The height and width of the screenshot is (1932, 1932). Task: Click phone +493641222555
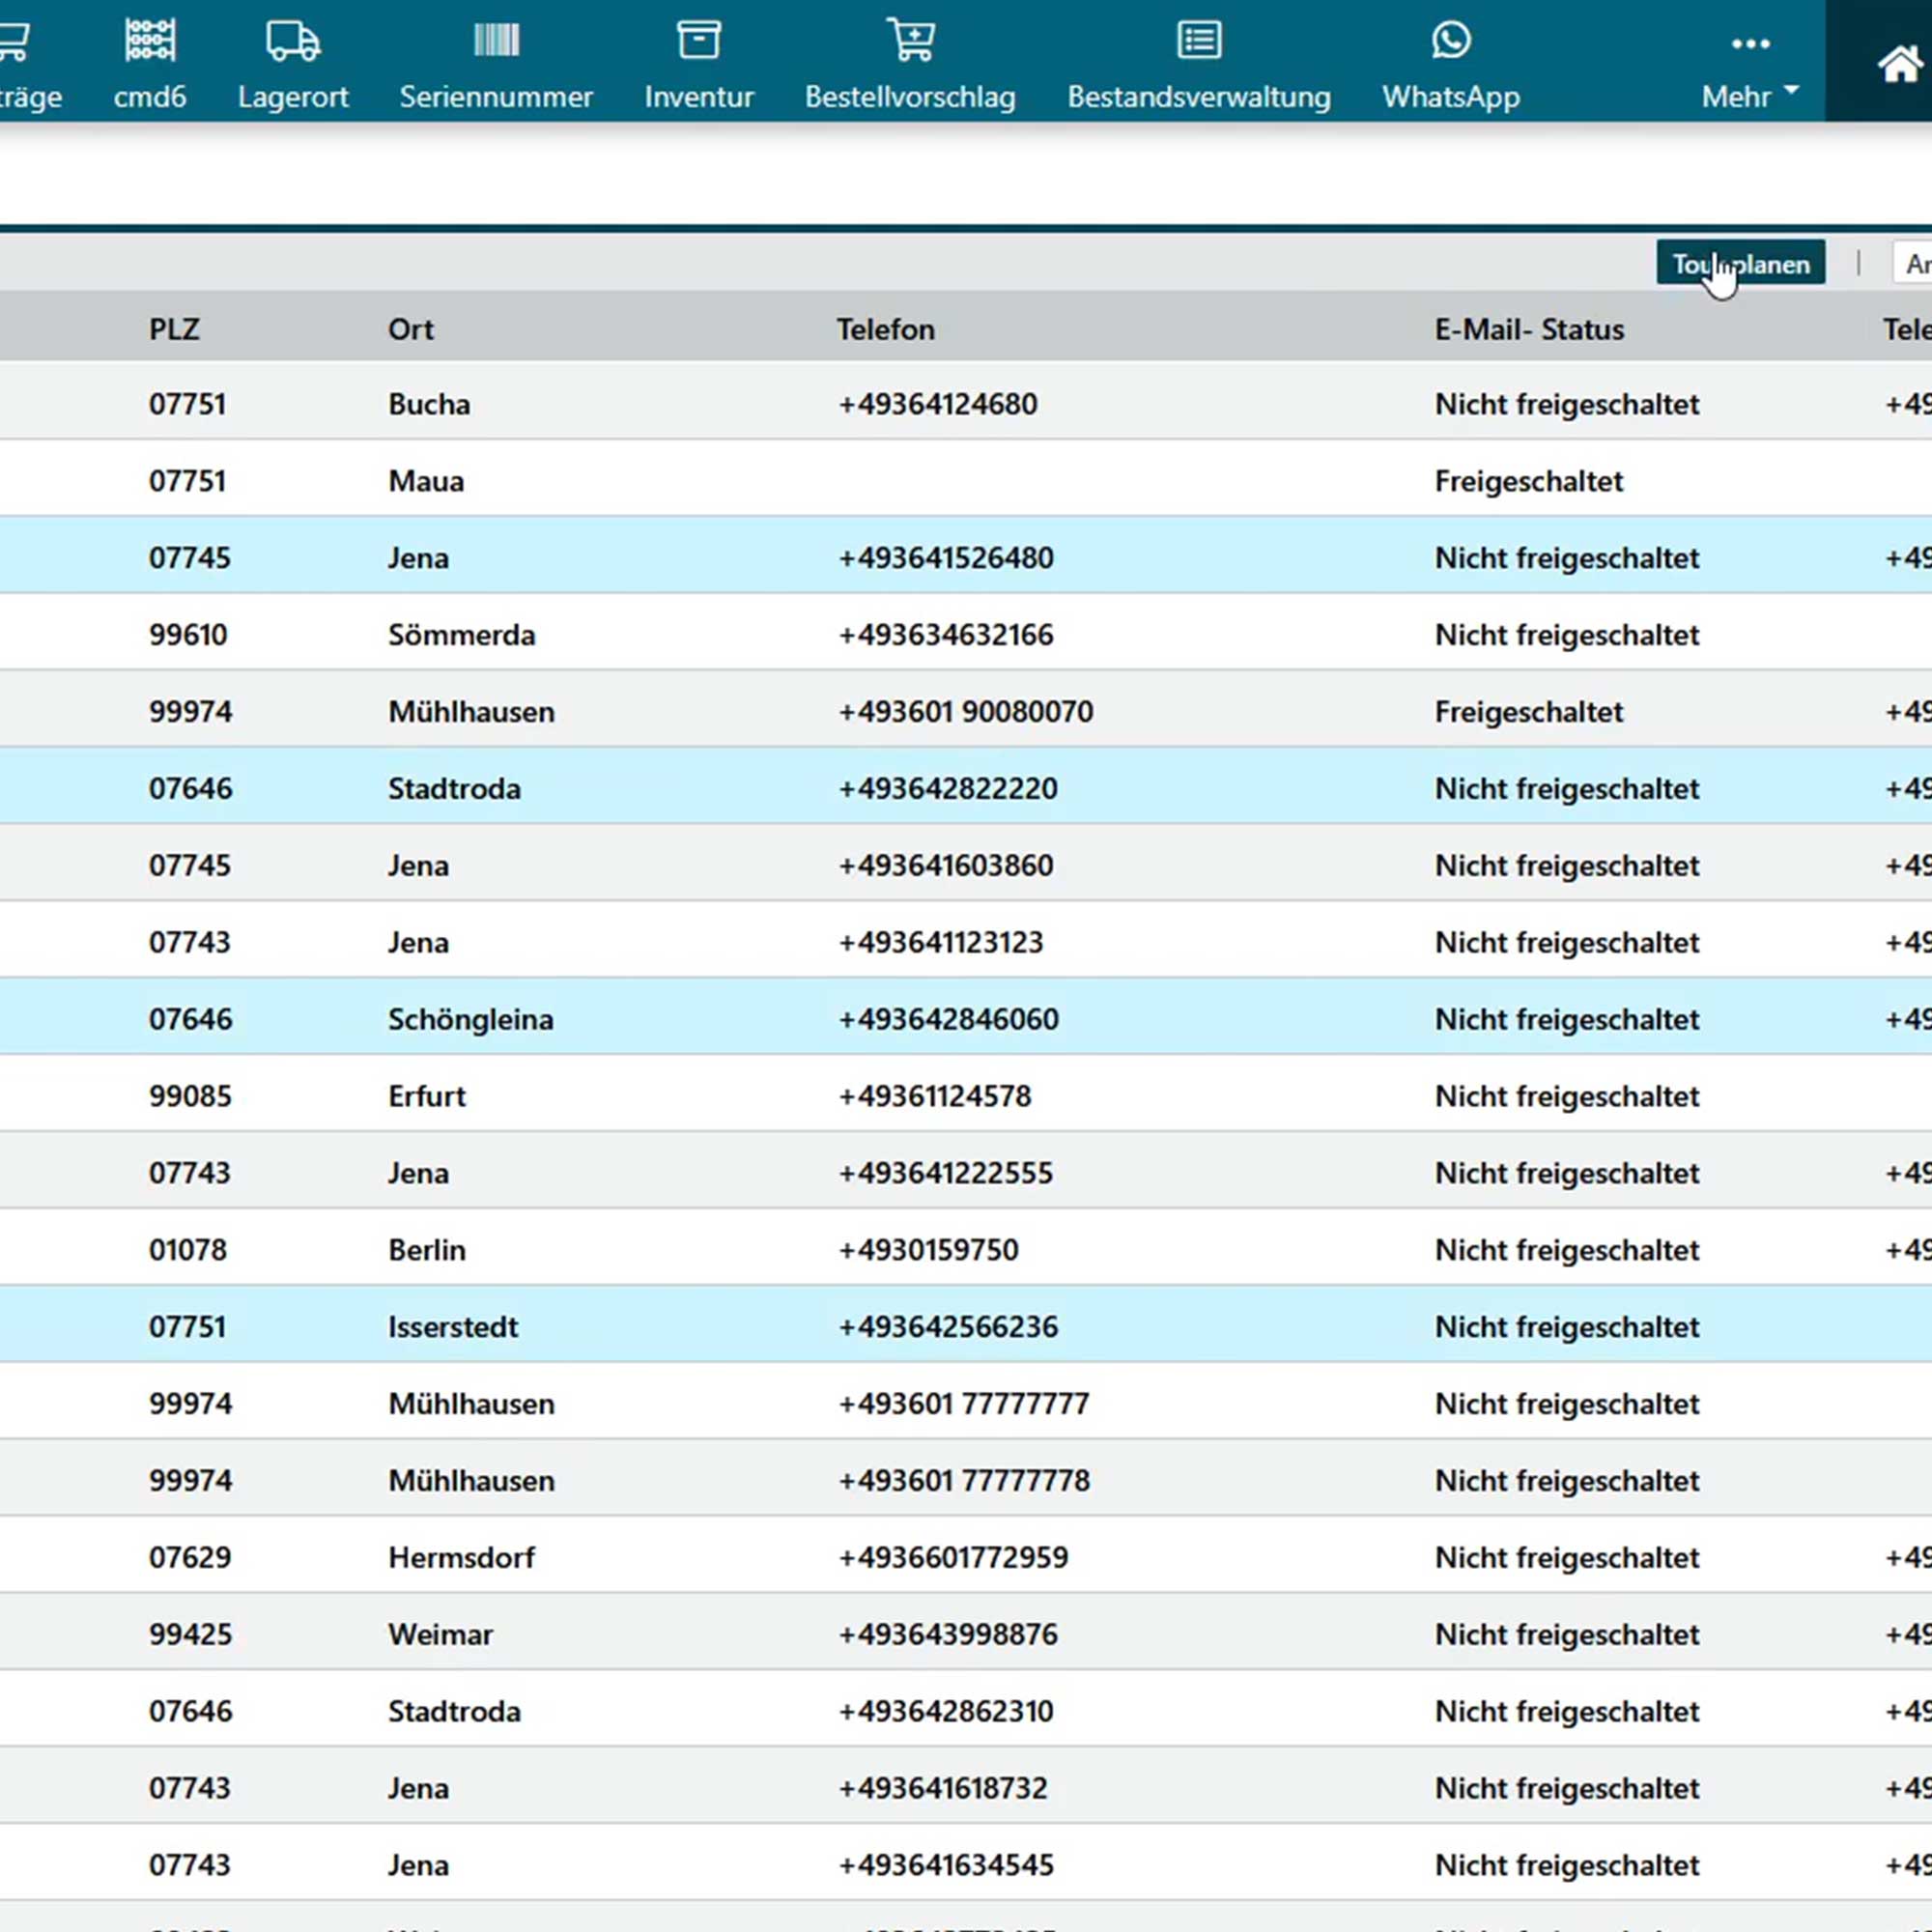pyautogui.click(x=946, y=1173)
